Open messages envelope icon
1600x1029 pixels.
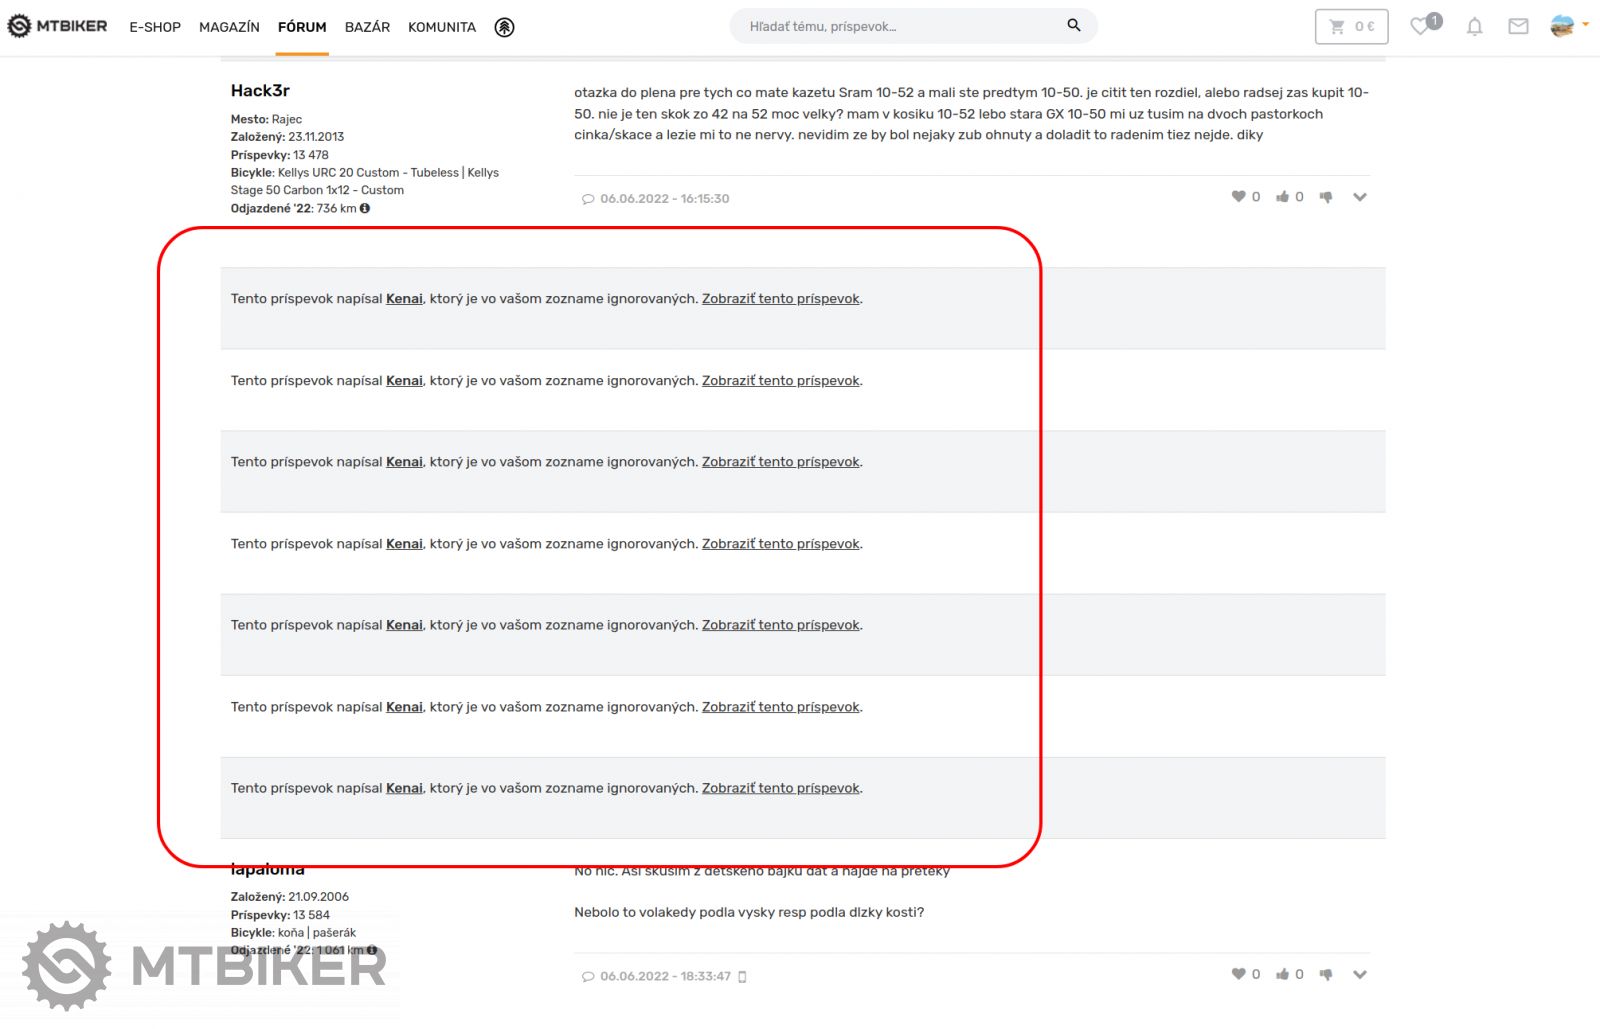[x=1518, y=27]
